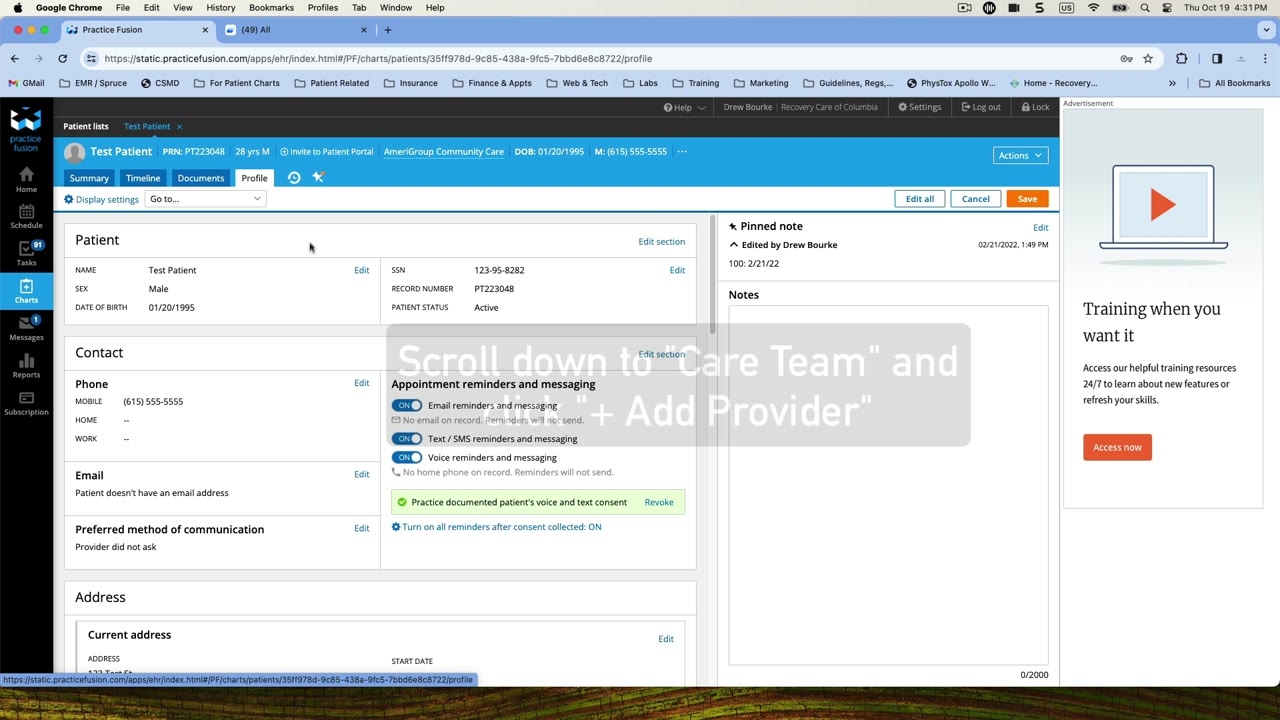The height and width of the screenshot is (720, 1280).
Task: Open the Chrome Bookmarks menu
Action: pyautogui.click(x=271, y=7)
